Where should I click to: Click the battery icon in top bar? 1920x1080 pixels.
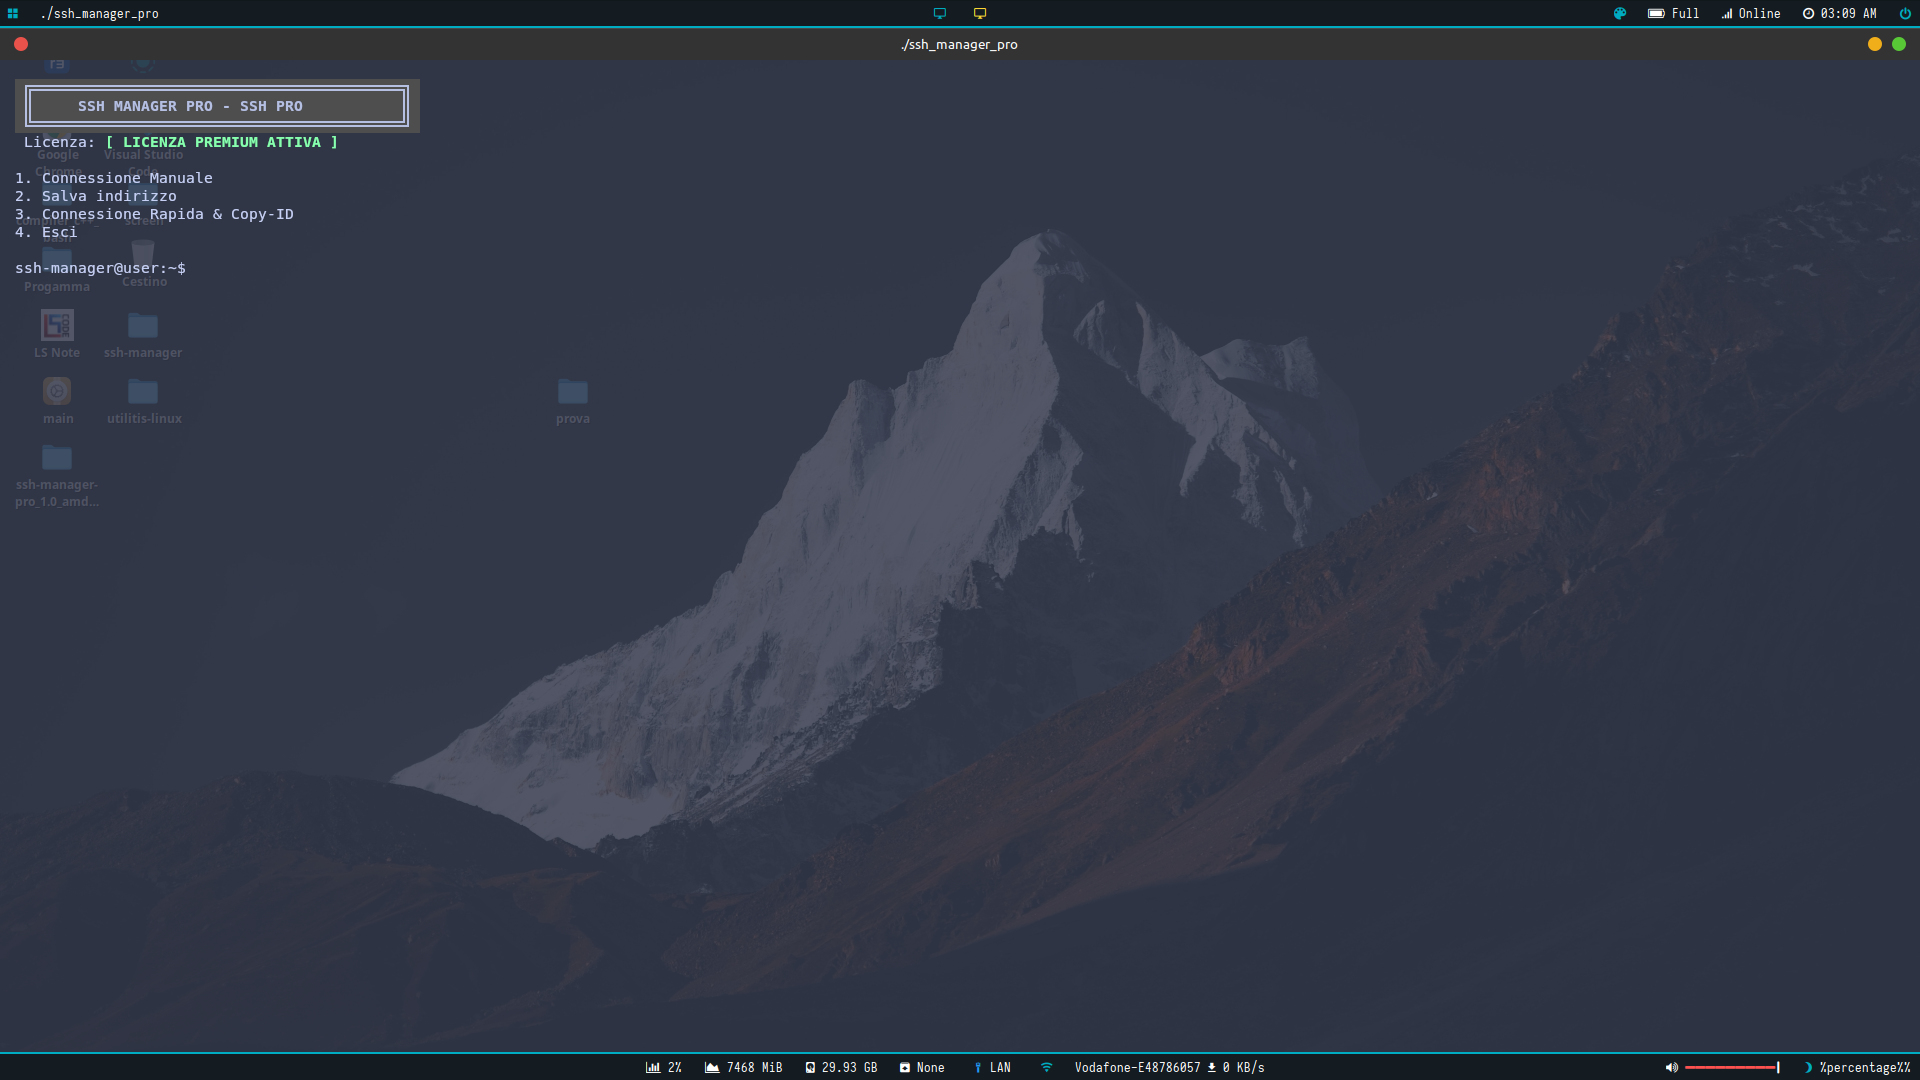(x=1656, y=14)
